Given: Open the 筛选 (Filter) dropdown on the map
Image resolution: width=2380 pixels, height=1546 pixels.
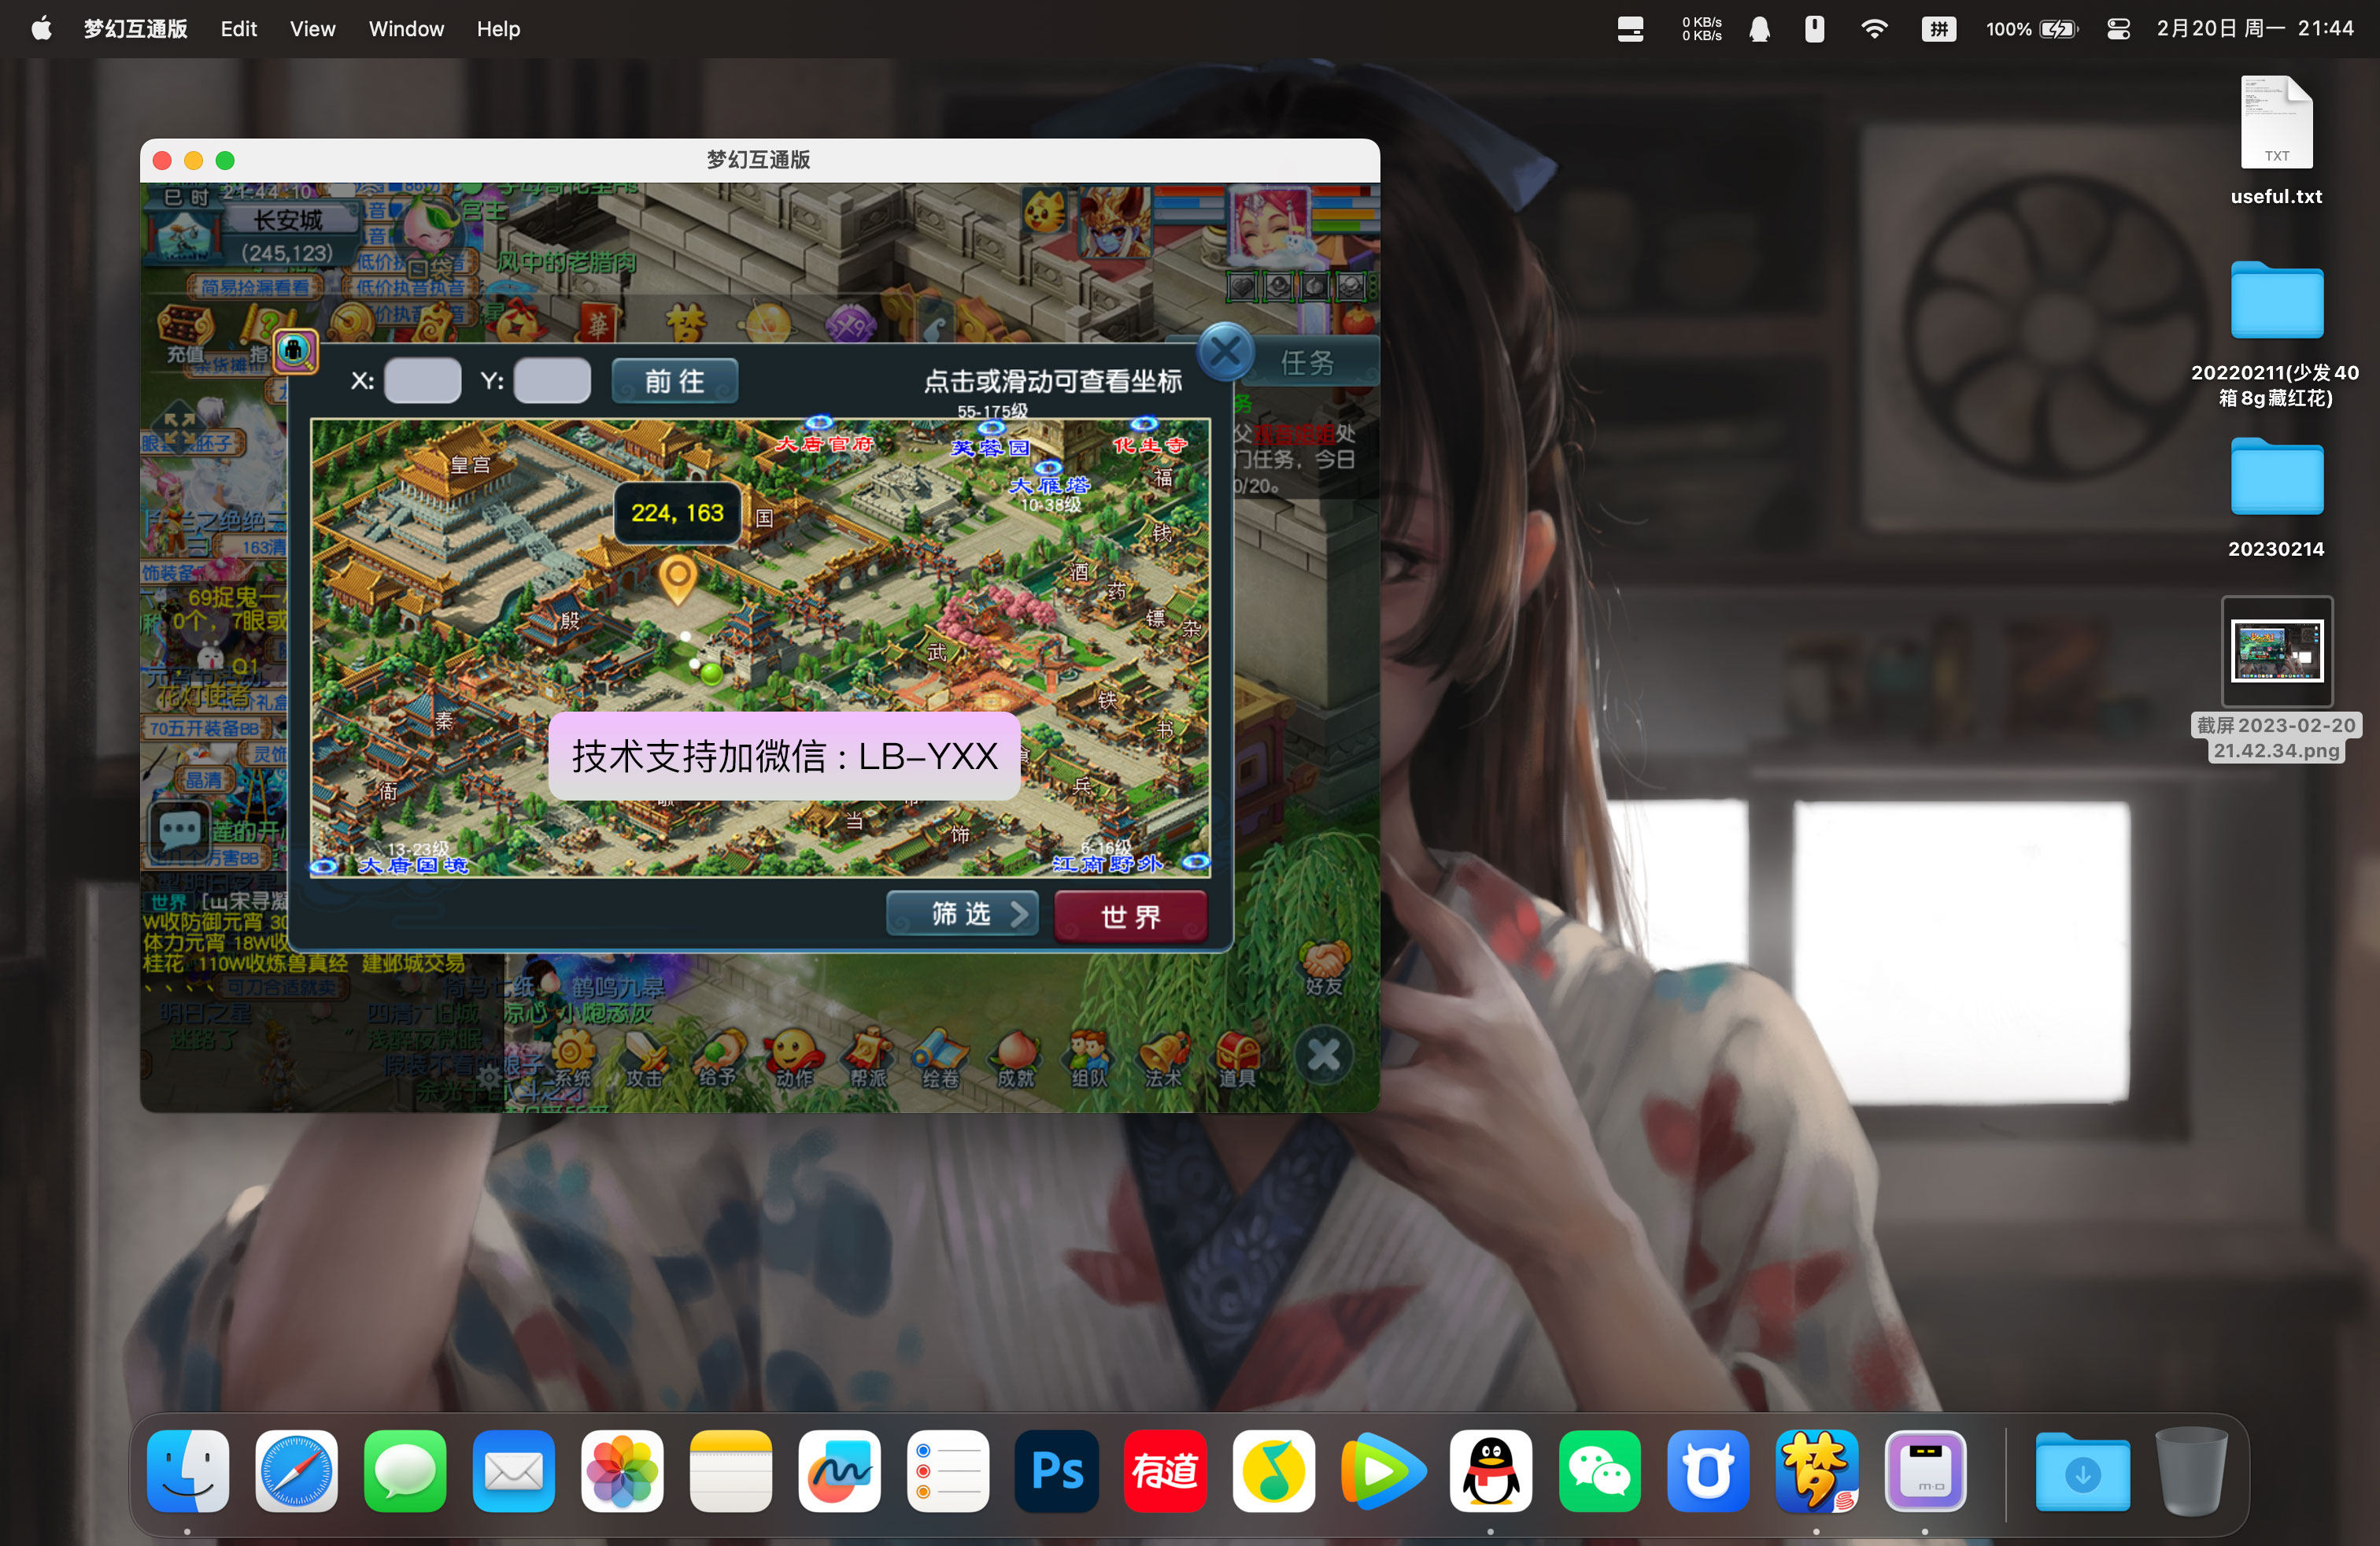Looking at the screenshot, I should 962,913.
